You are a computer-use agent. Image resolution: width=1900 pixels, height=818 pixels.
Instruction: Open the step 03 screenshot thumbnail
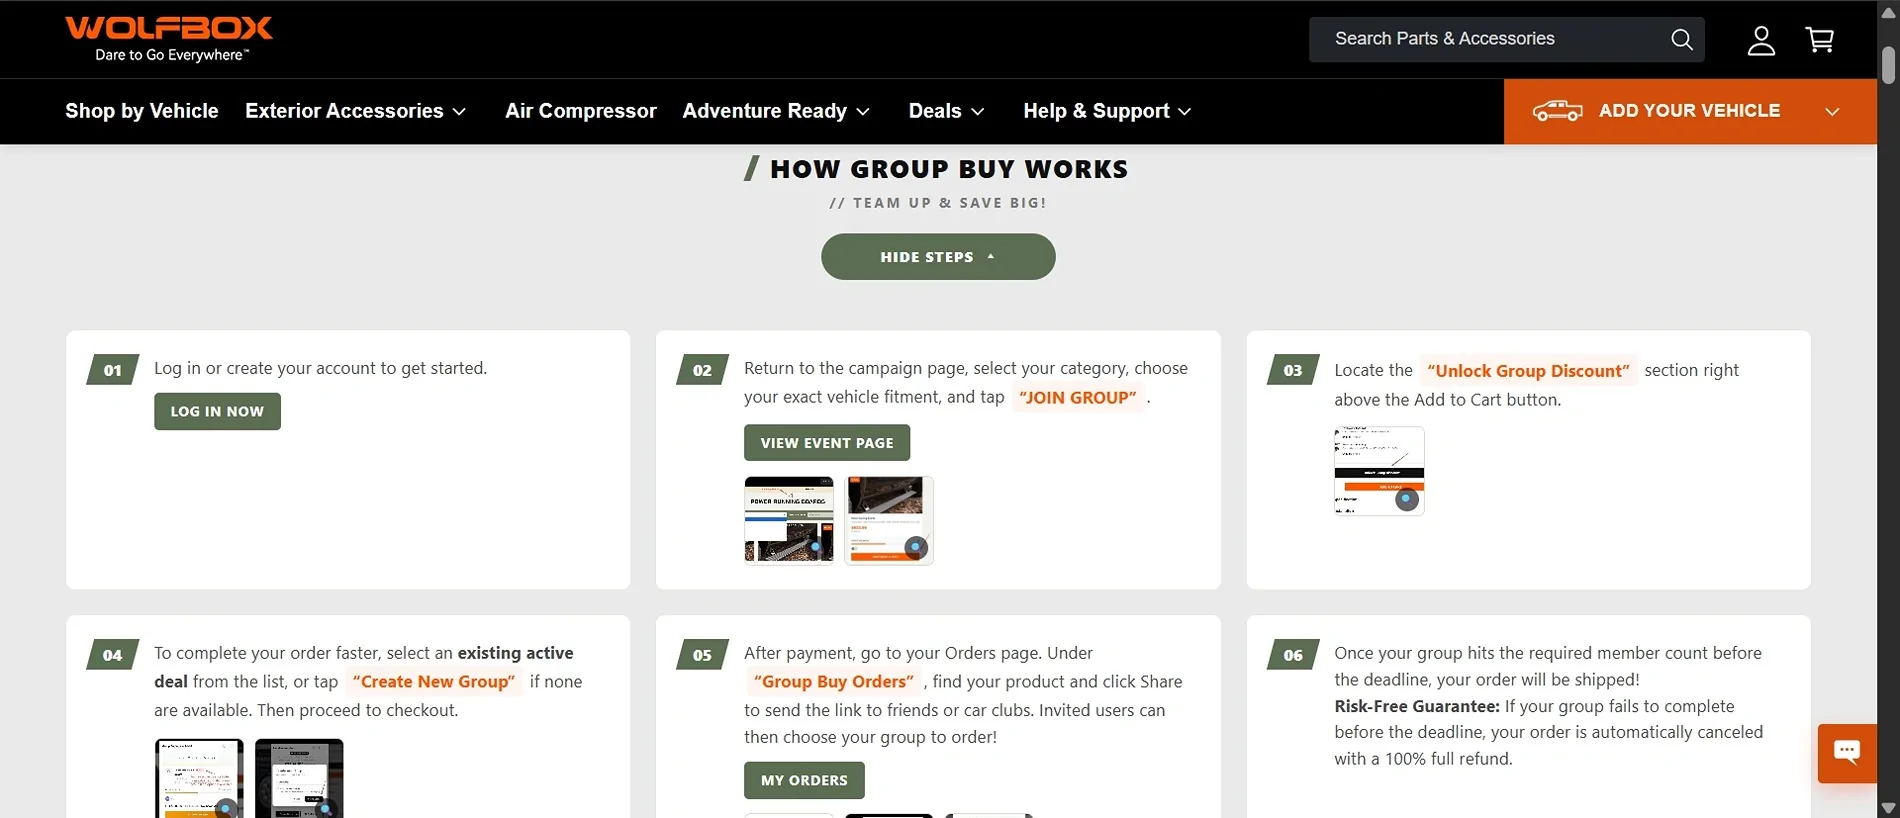pos(1379,471)
